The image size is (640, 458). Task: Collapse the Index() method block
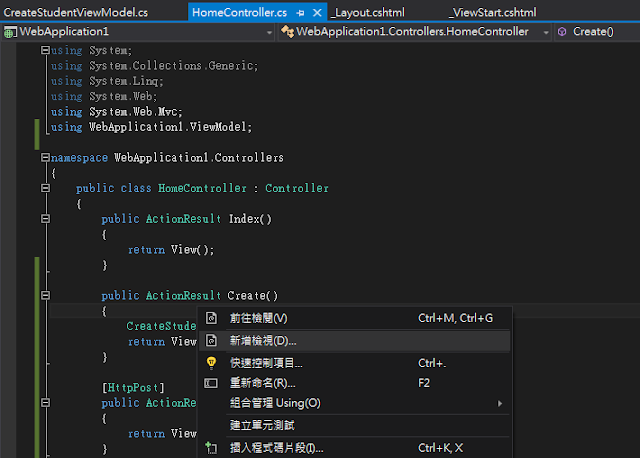point(45,218)
